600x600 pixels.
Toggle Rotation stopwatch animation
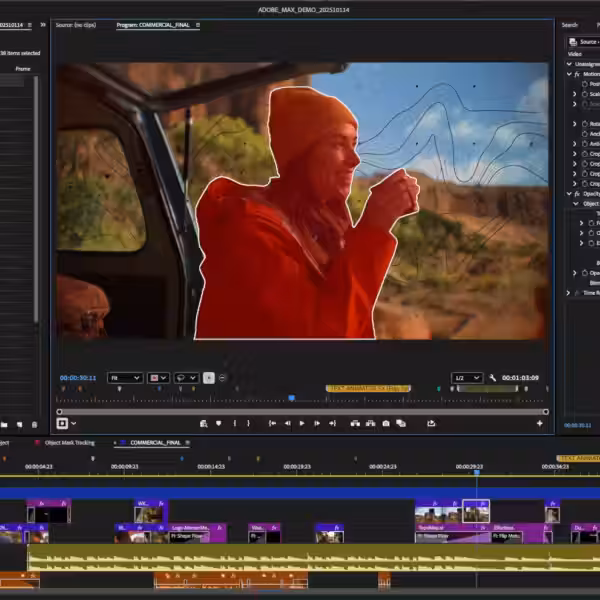585,124
